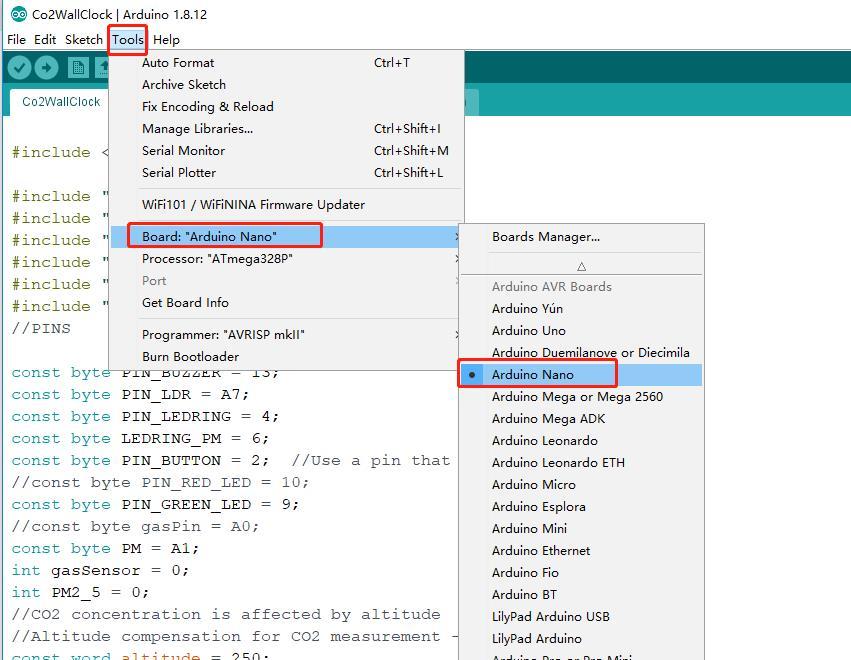851x660 pixels.
Task: Select Arduino Esplora board
Action: 581,506
